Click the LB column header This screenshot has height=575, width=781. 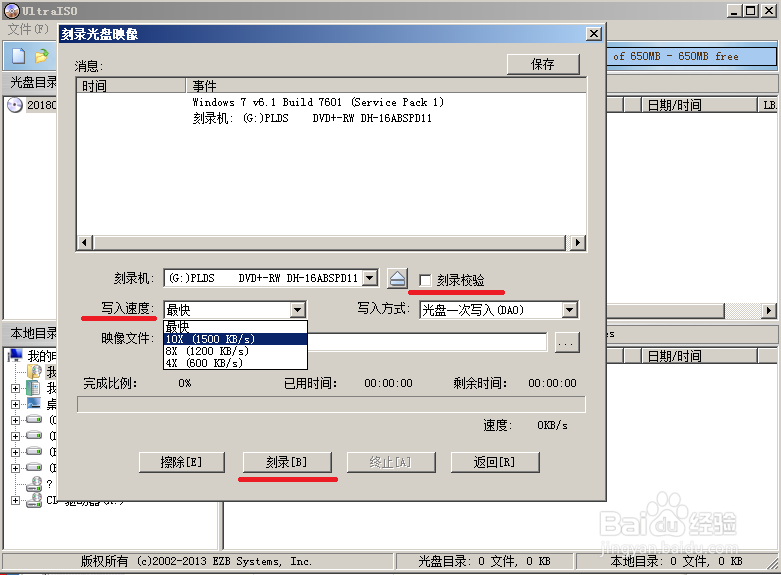(768, 105)
